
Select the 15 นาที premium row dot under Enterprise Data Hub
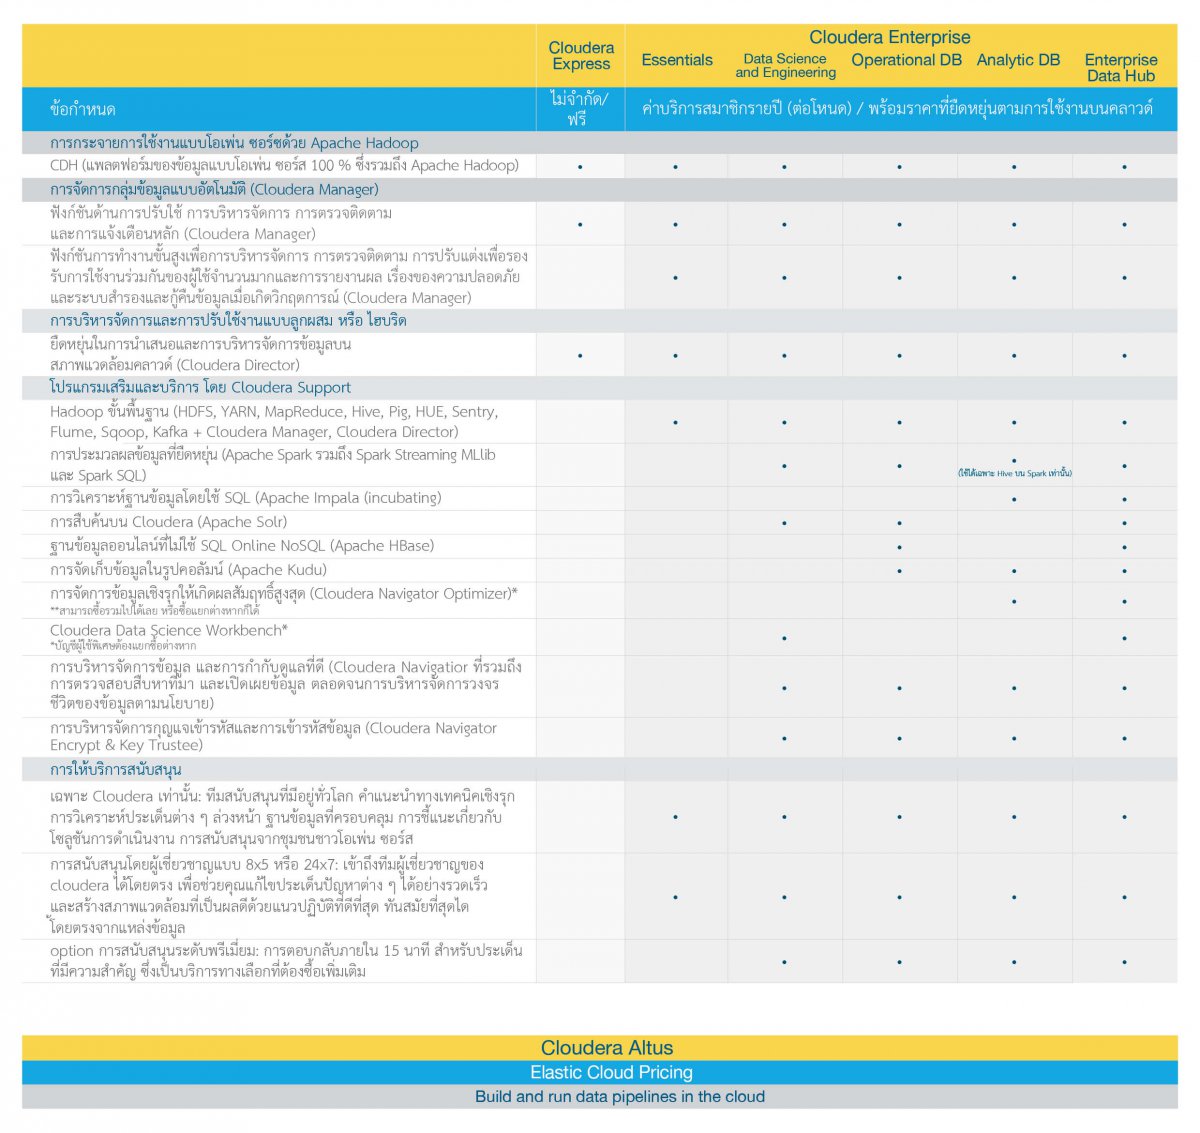1124,962
